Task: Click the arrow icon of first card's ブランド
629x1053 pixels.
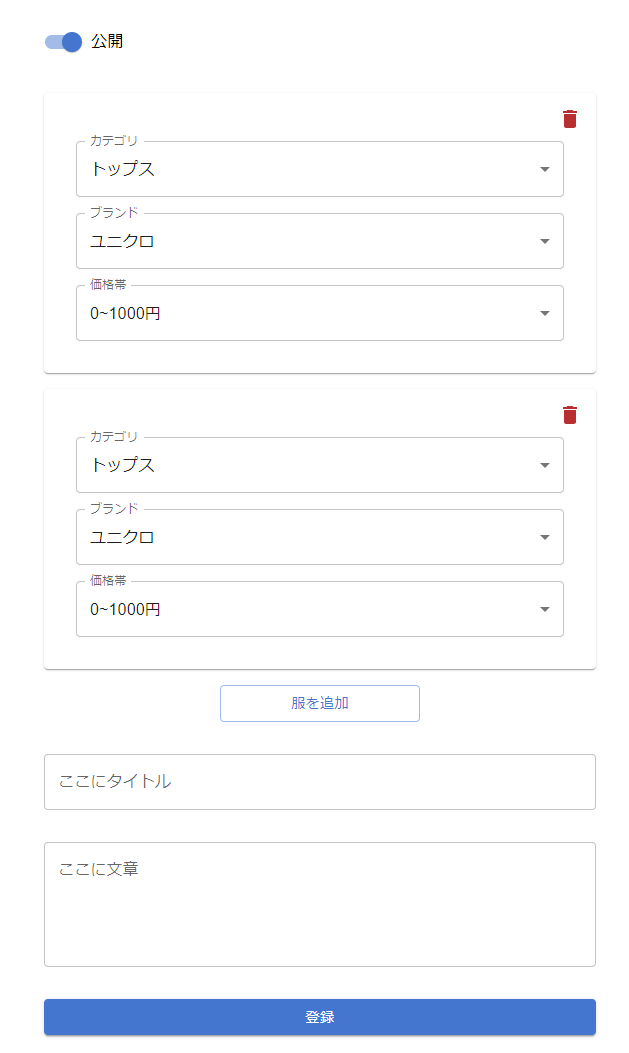Action: tap(545, 241)
